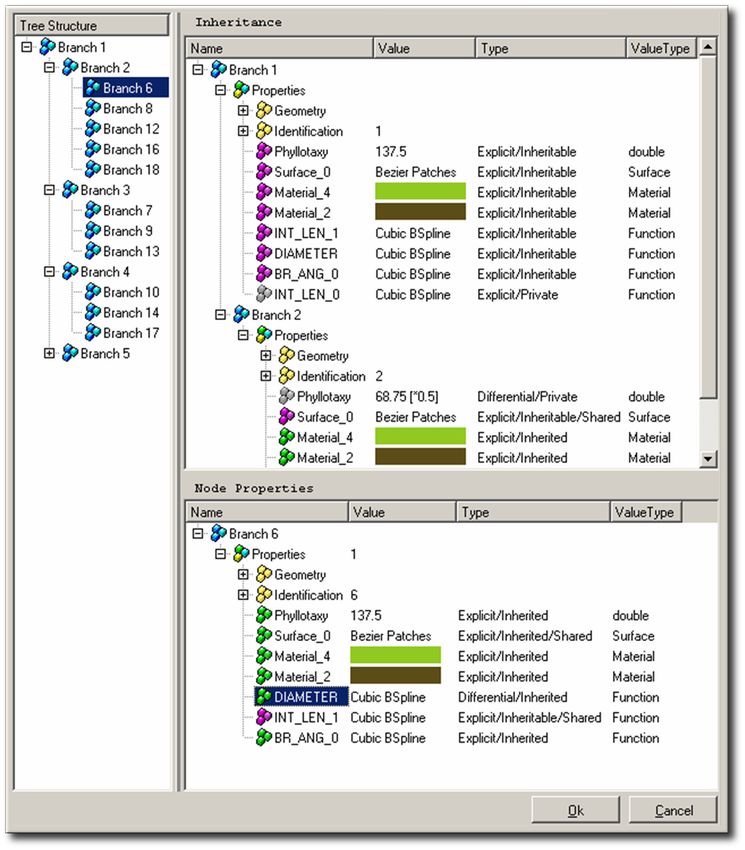Click the Value column header in Inheritance
Viewport: 745px width, 850px height.
point(425,48)
